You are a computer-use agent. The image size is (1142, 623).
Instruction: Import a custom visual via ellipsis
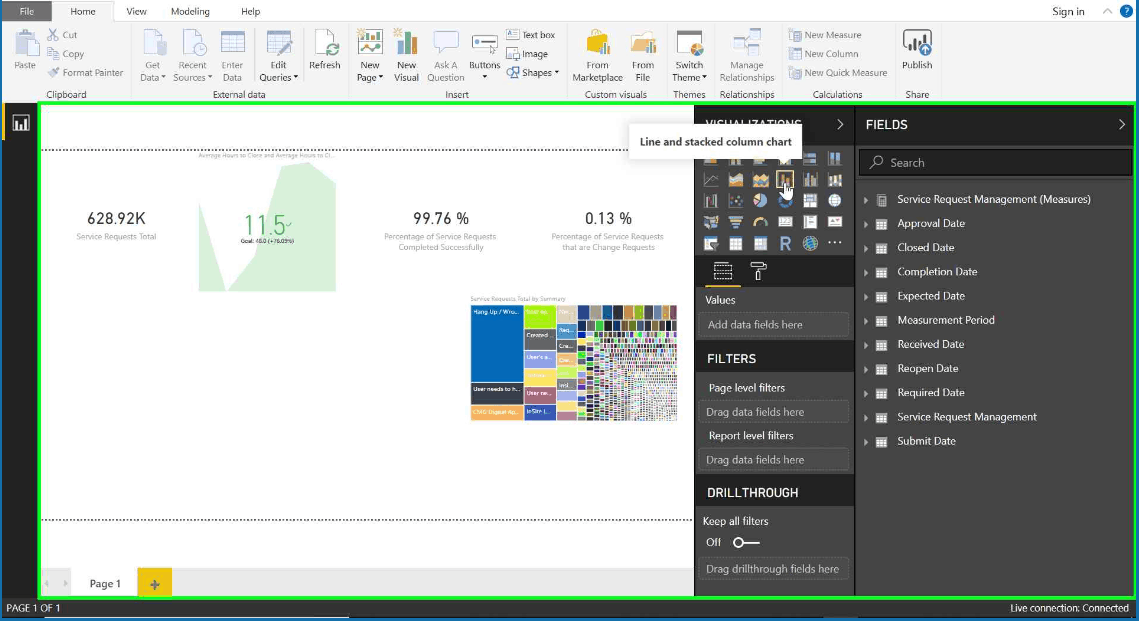click(x=835, y=243)
